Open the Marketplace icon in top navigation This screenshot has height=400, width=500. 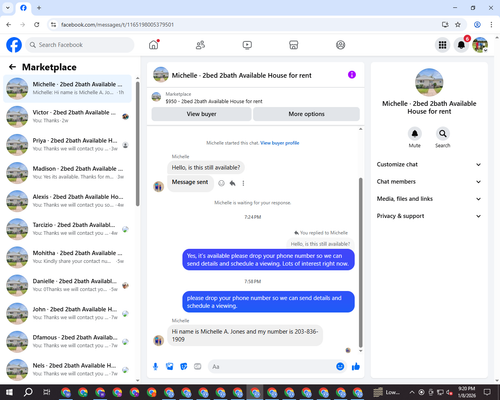pos(294,45)
